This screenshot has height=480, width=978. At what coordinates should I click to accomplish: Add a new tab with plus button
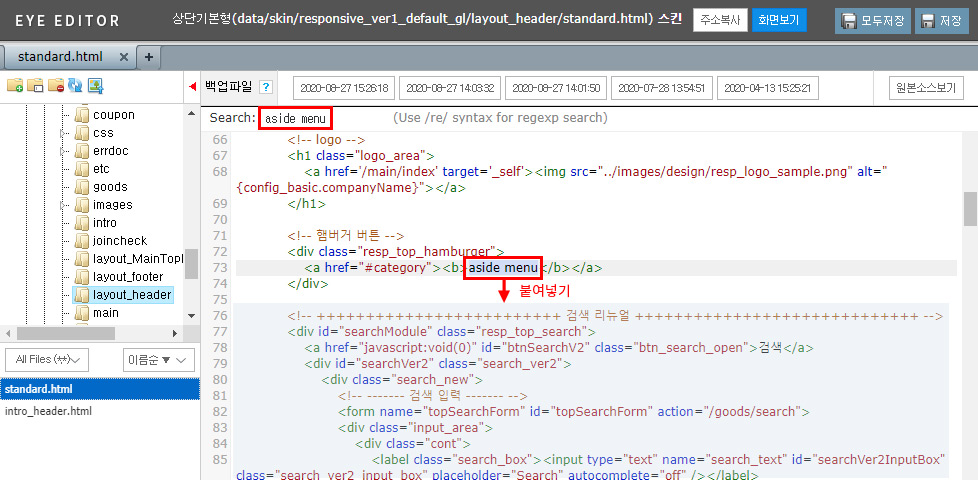148,57
